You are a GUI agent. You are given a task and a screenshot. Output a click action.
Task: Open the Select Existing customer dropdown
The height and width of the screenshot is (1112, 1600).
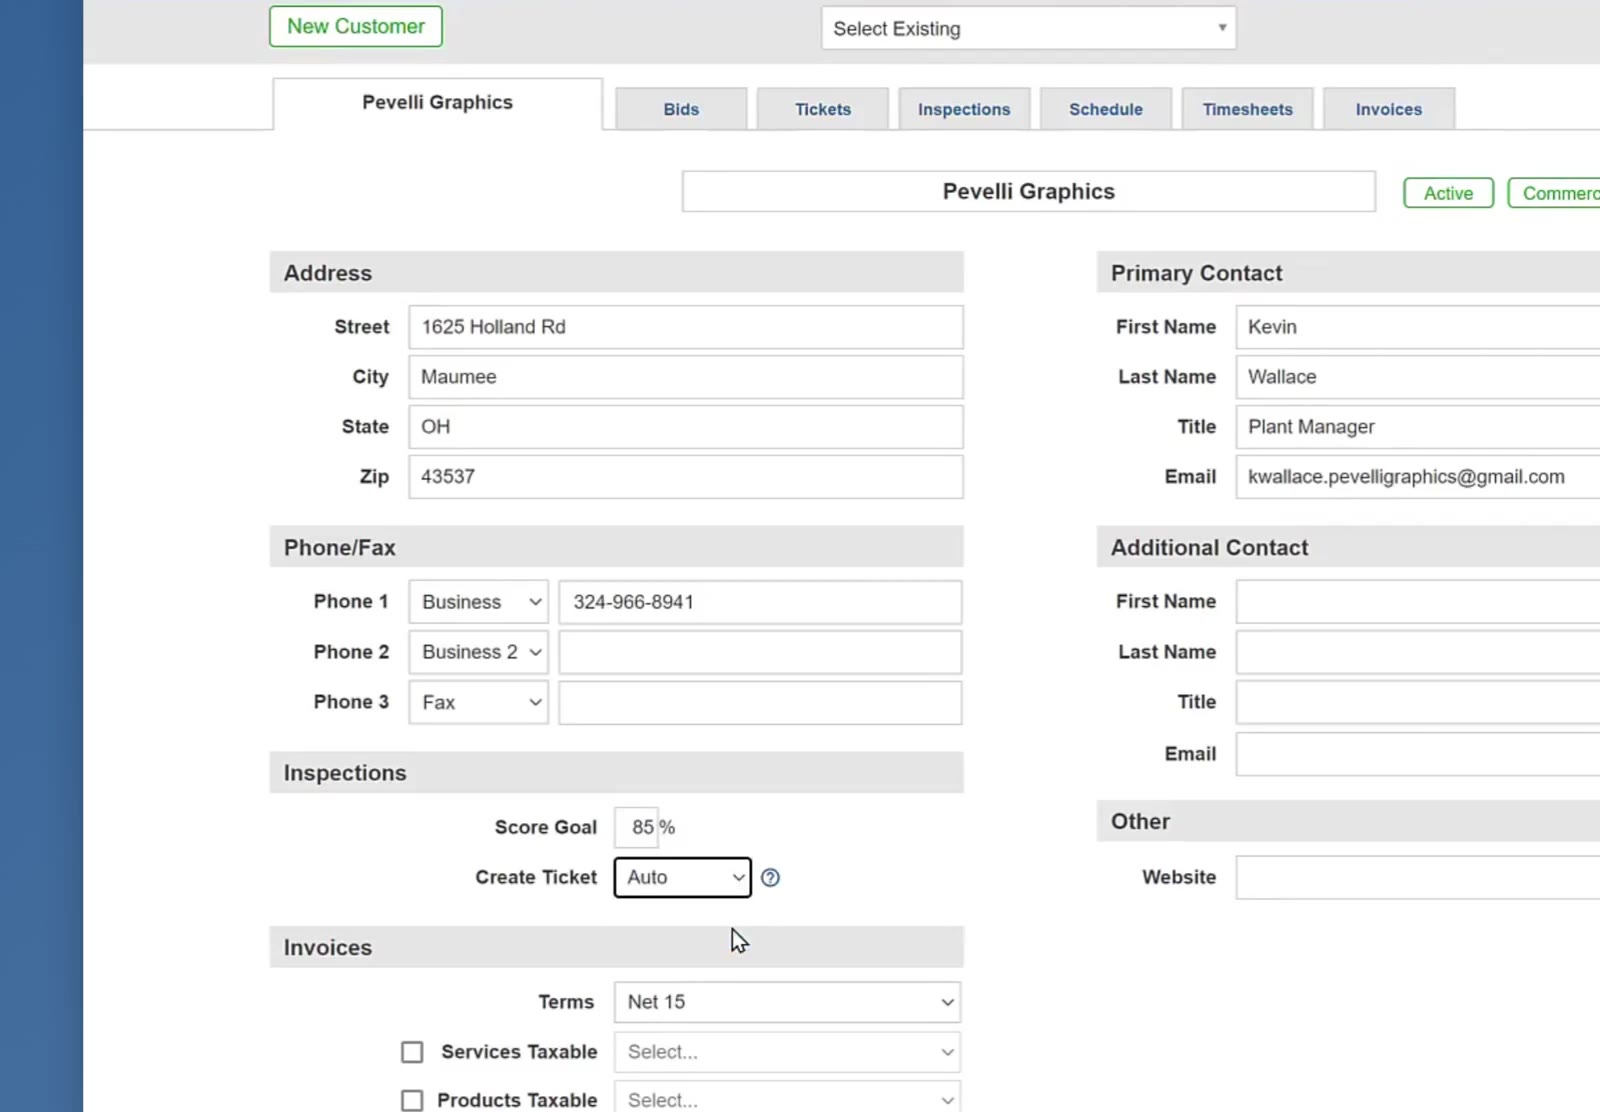[1028, 28]
